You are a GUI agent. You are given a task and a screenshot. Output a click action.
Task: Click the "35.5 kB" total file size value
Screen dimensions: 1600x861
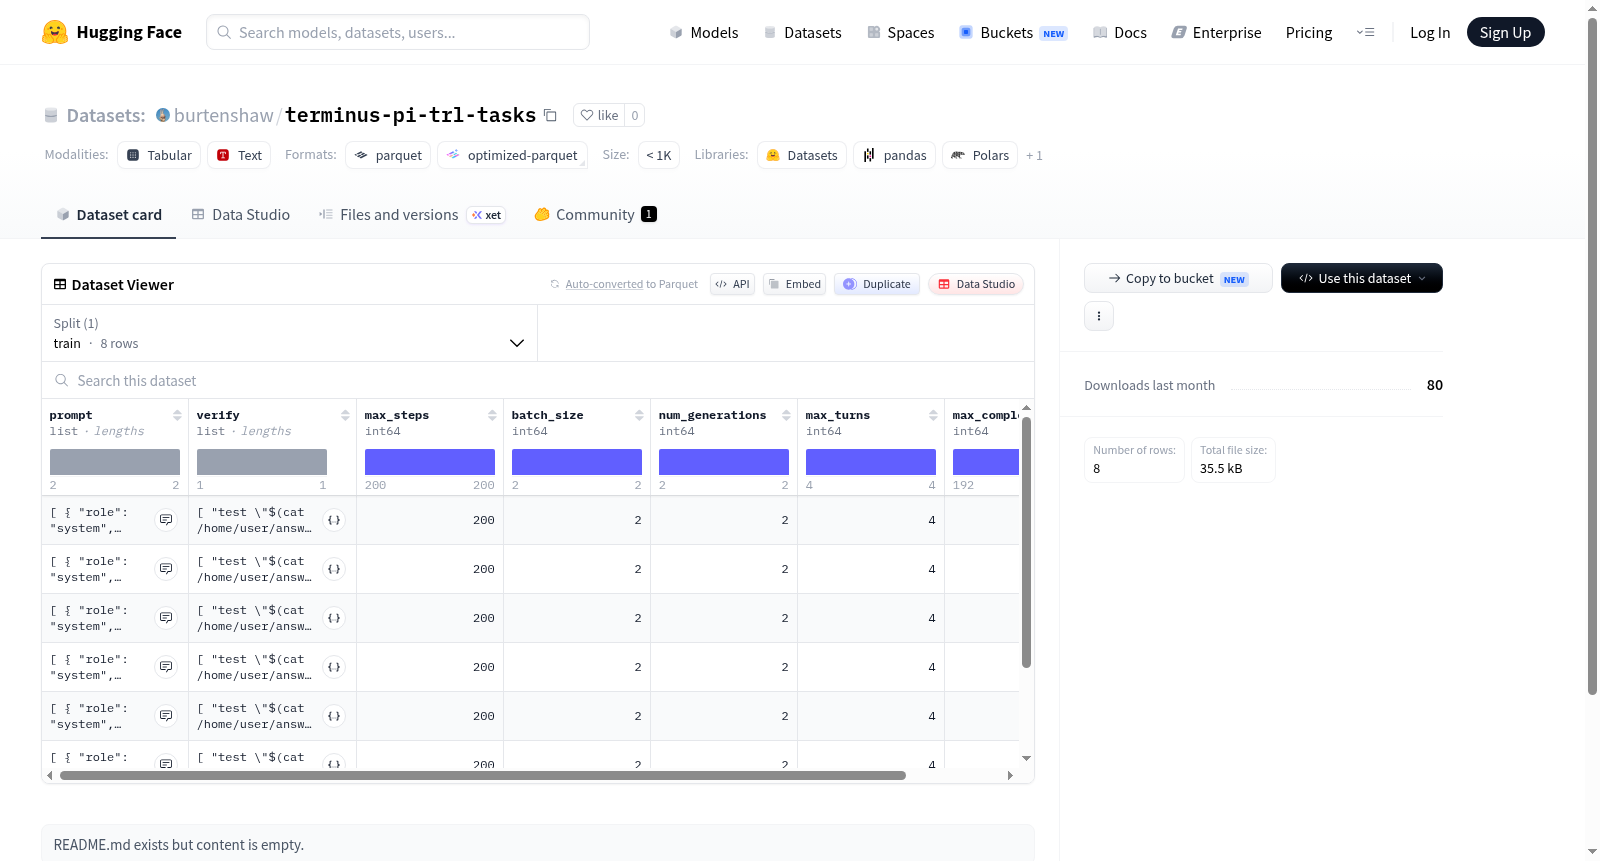click(x=1221, y=468)
